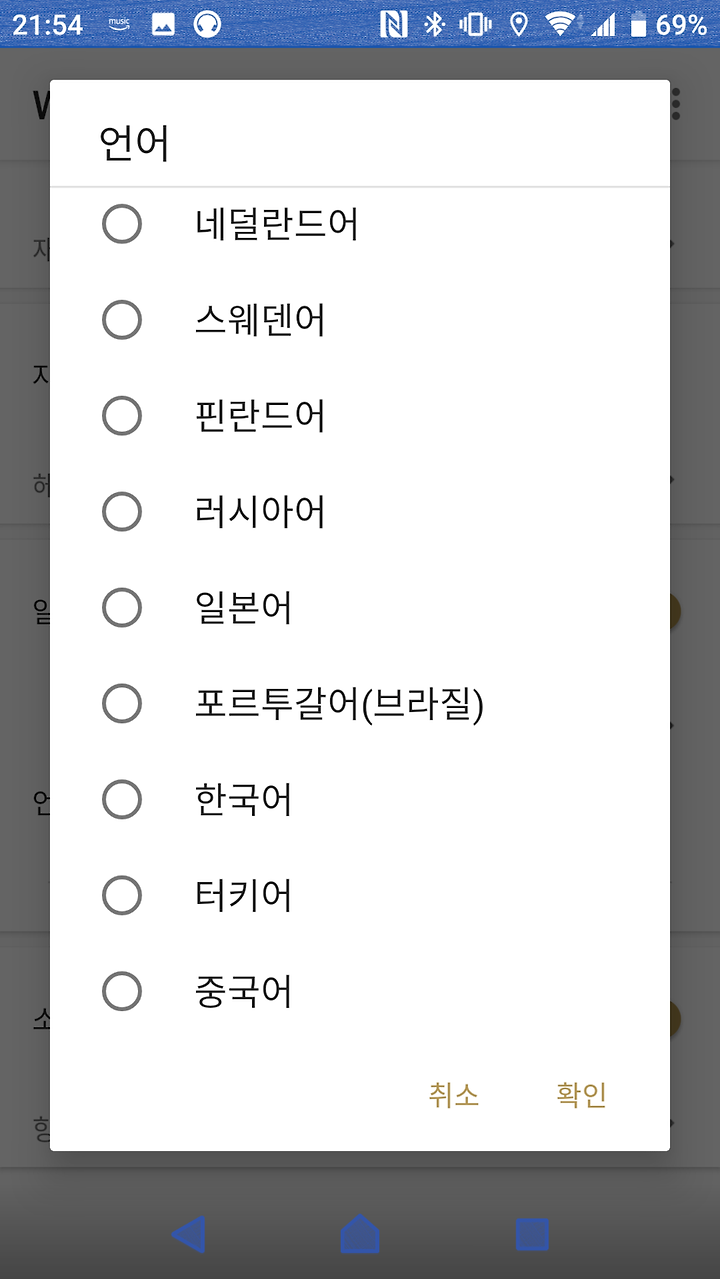This screenshot has width=720, height=1279.
Task: Choose 포르투갈어(브라질) option
Action: [360, 704]
